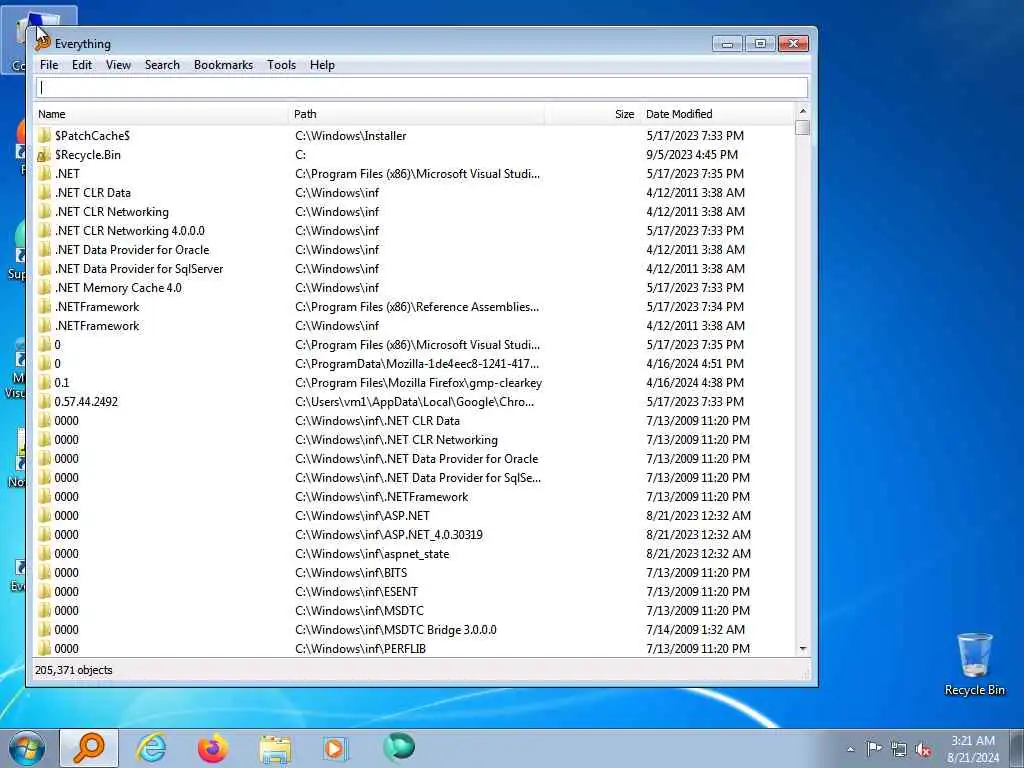The image size is (1024, 768).
Task: Open the Help menu
Action: click(322, 65)
